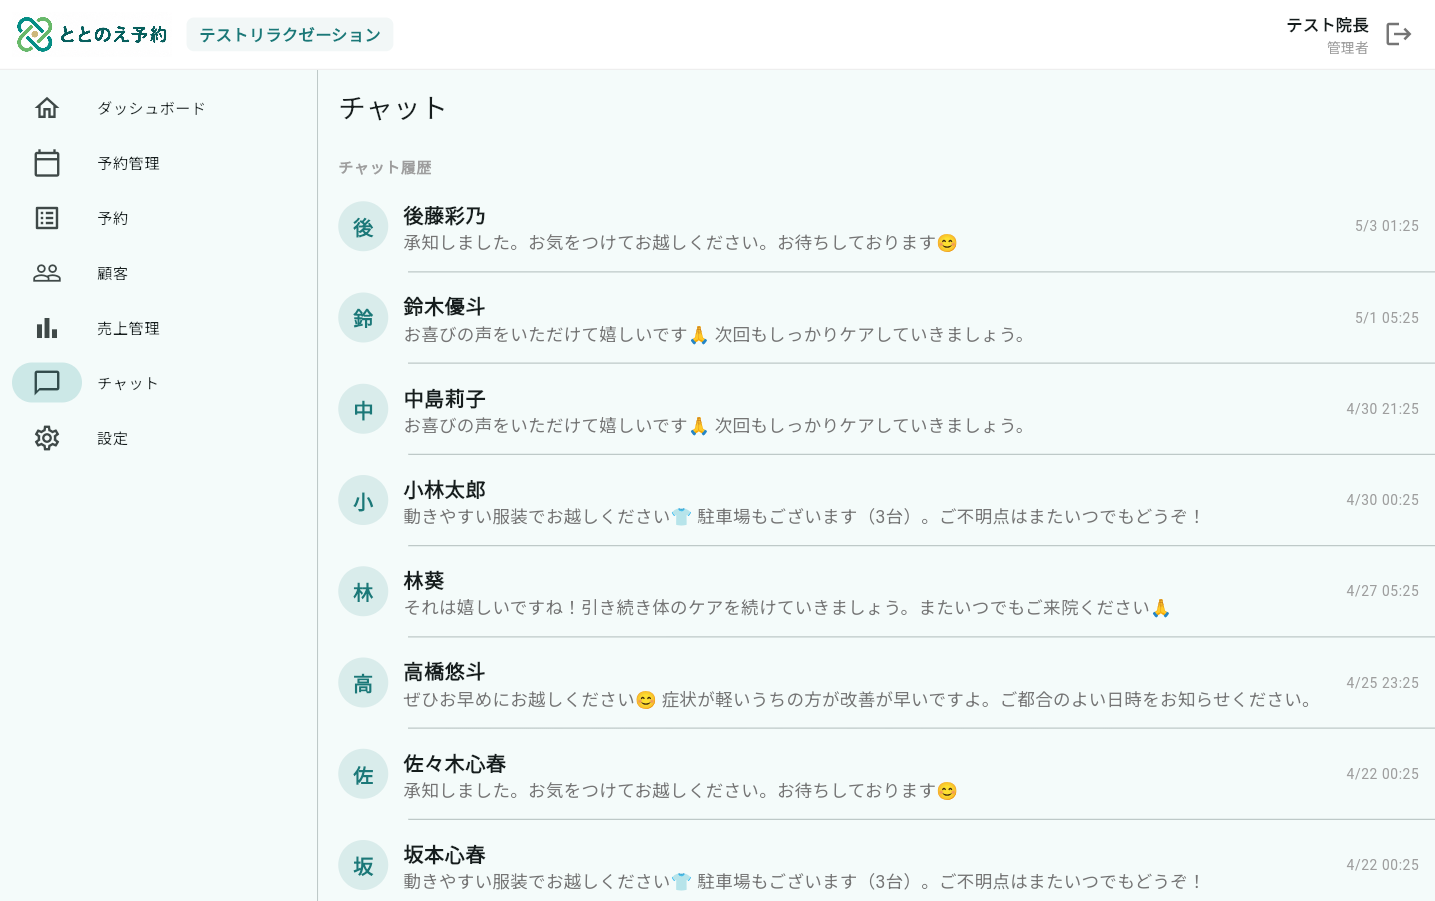Click the timestamp 4/30 21:25
Screen dimensions: 1435x901
1382,409
